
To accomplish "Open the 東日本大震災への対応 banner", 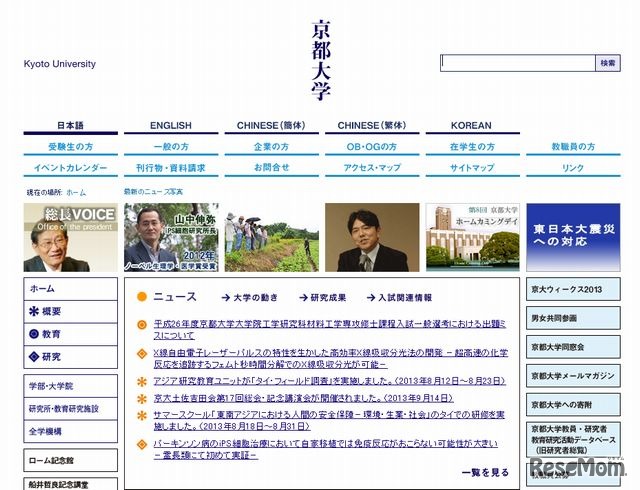I will point(573,237).
